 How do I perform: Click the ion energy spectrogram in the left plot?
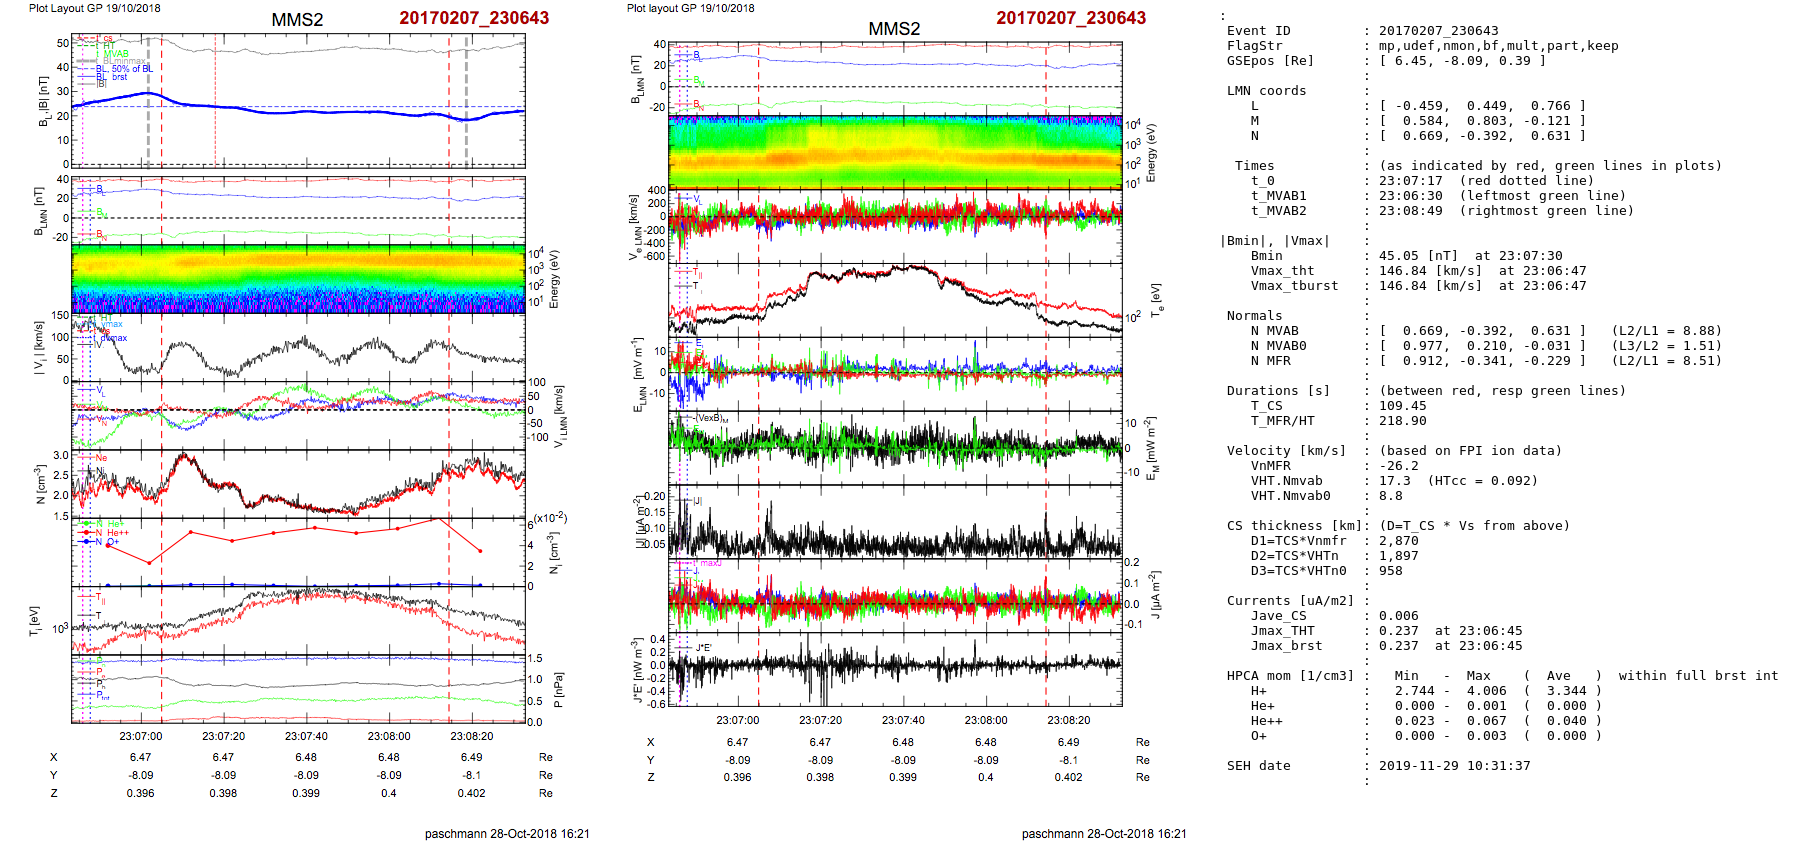(298, 279)
